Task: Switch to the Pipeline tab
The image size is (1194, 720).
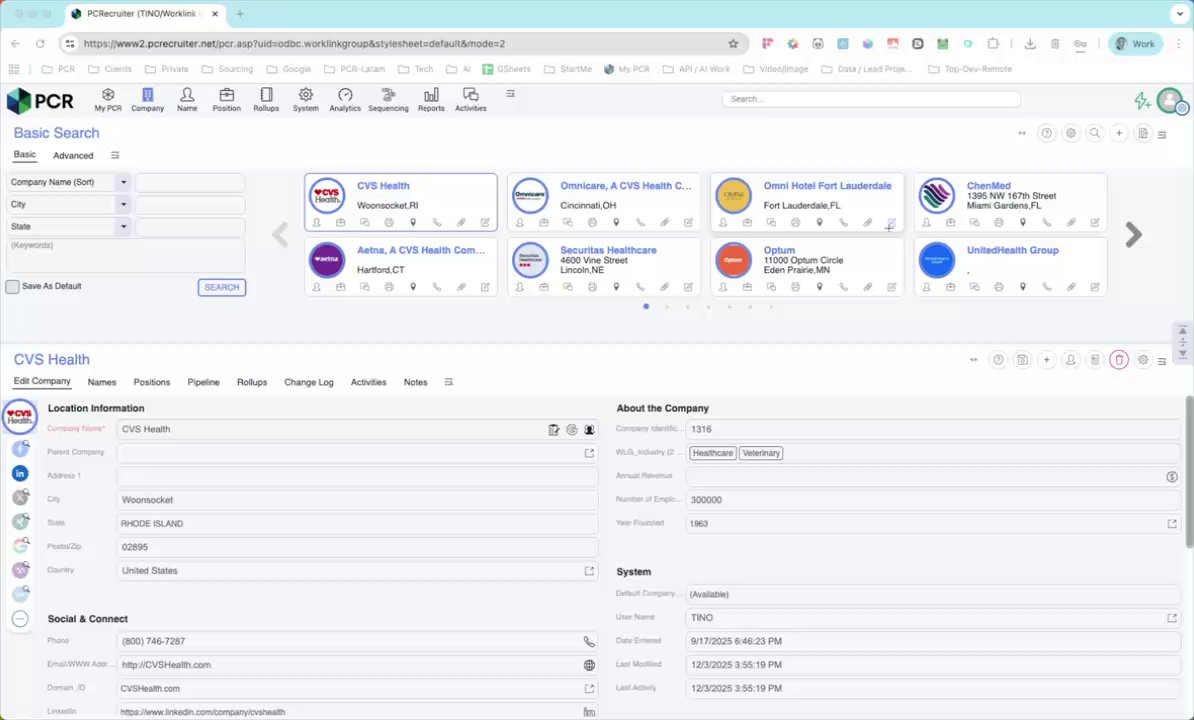Action: point(203,382)
